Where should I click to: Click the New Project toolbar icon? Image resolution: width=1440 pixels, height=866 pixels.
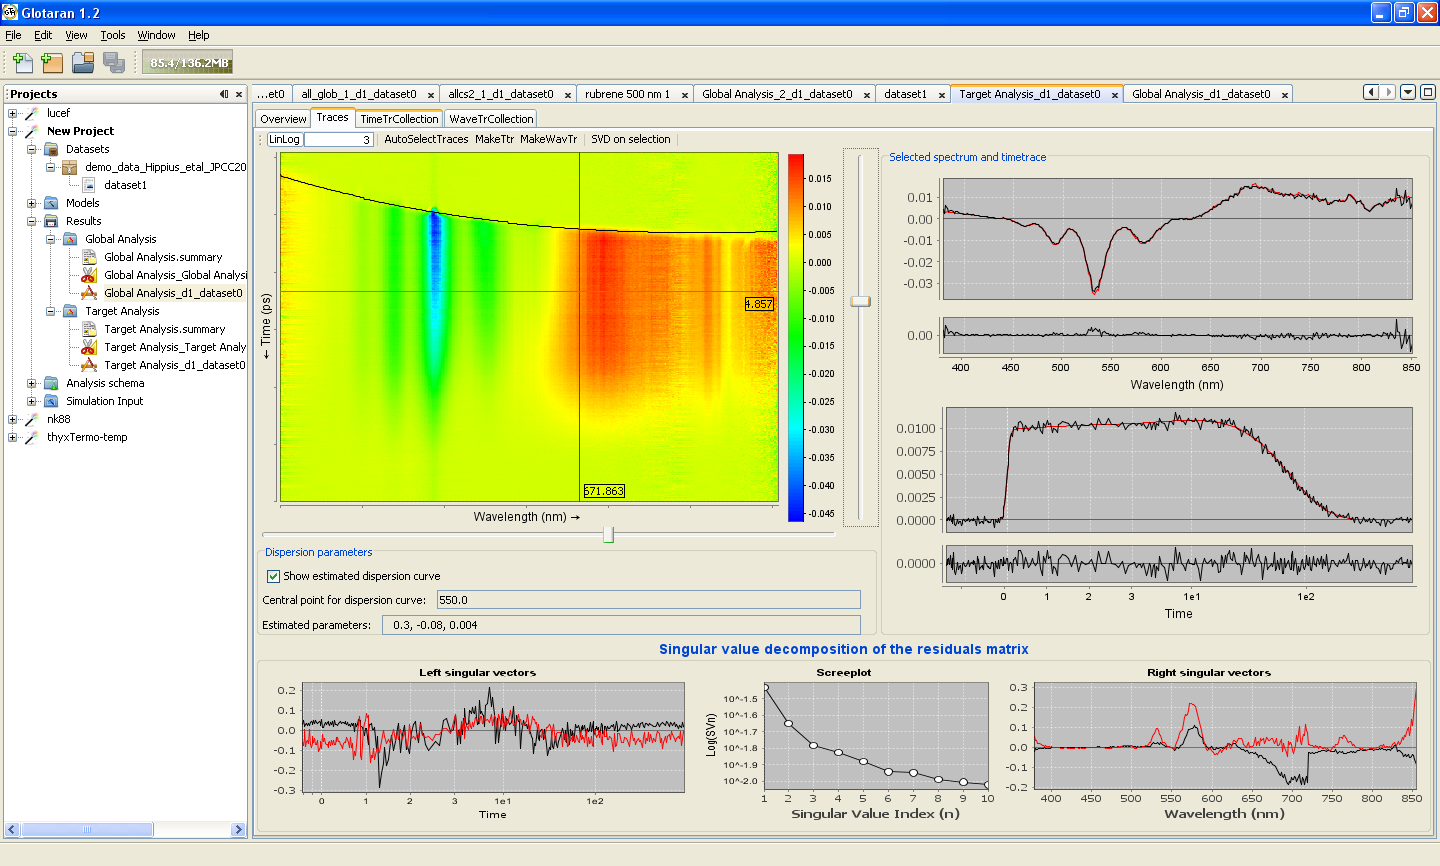[52, 62]
